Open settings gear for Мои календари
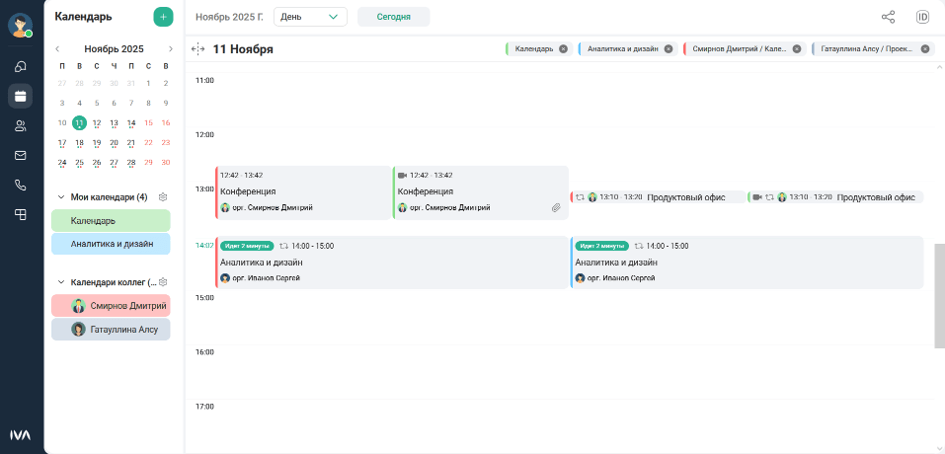Image resolution: width=945 pixels, height=454 pixels. coord(163,197)
